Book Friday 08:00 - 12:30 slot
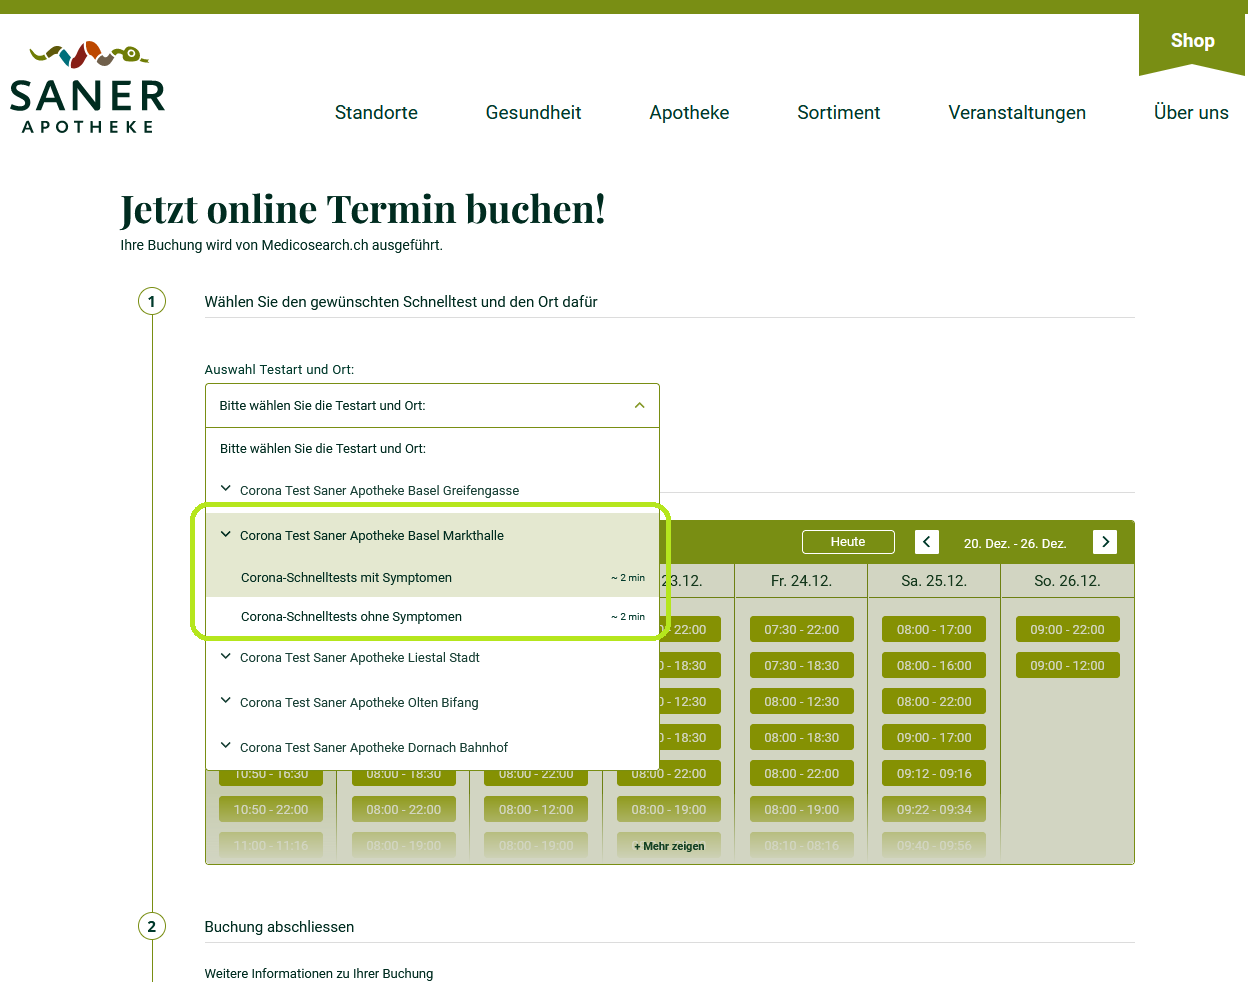The width and height of the screenshot is (1248, 1004). point(802,702)
